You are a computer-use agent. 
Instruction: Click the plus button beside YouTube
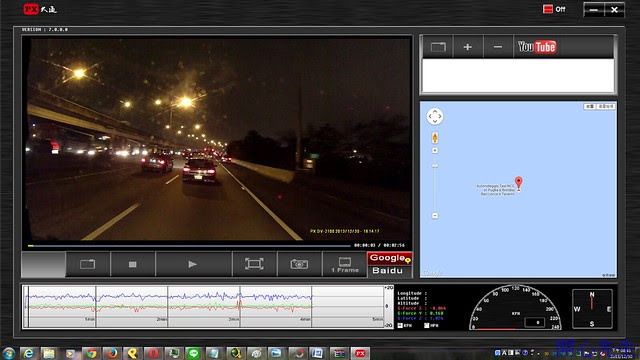point(468,47)
